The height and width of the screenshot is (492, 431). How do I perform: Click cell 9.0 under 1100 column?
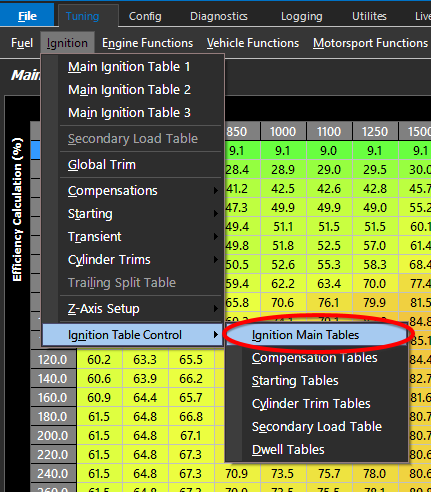pyautogui.click(x=329, y=151)
